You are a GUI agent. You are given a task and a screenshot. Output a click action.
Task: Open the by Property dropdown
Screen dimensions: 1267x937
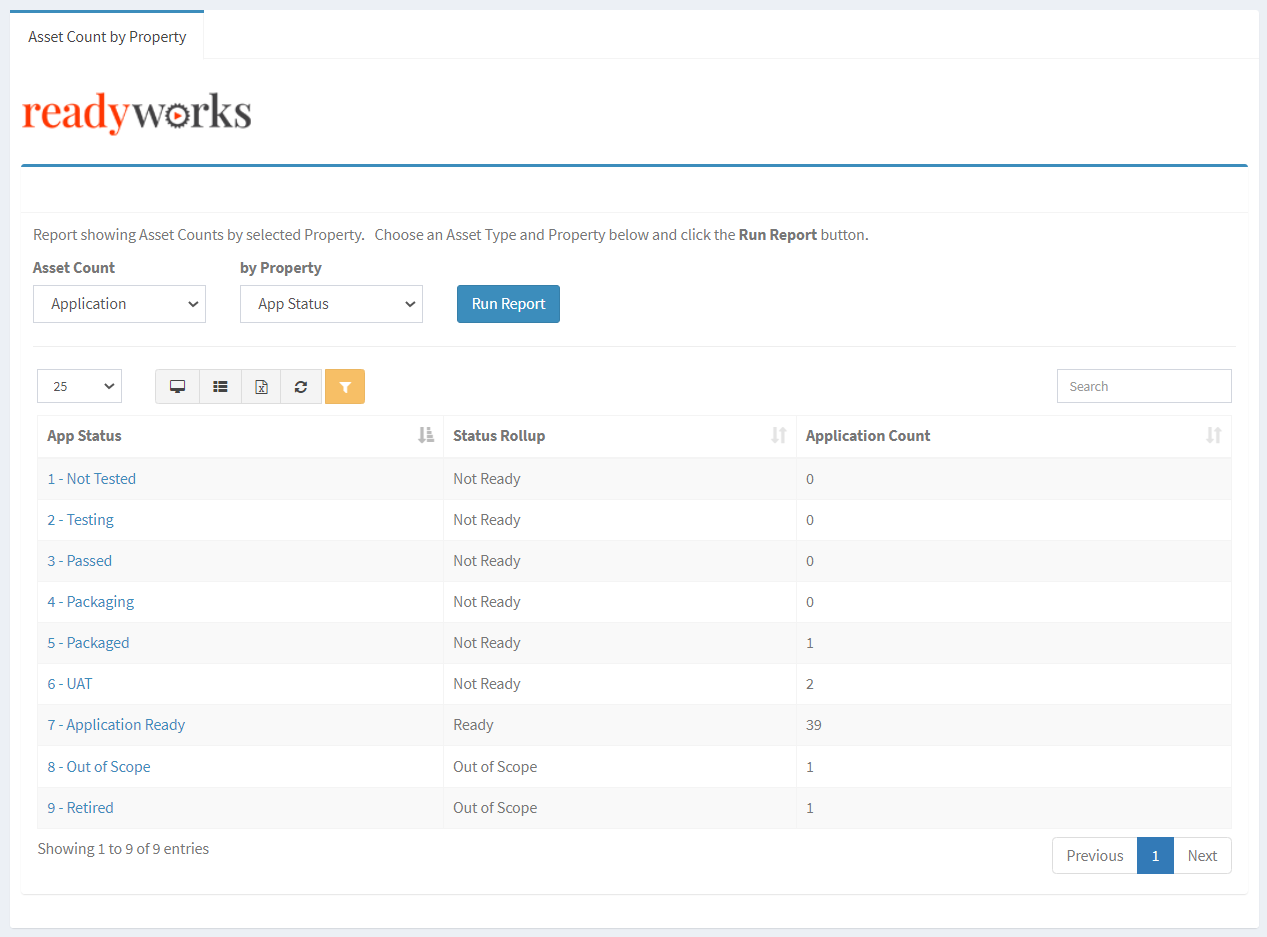click(330, 303)
